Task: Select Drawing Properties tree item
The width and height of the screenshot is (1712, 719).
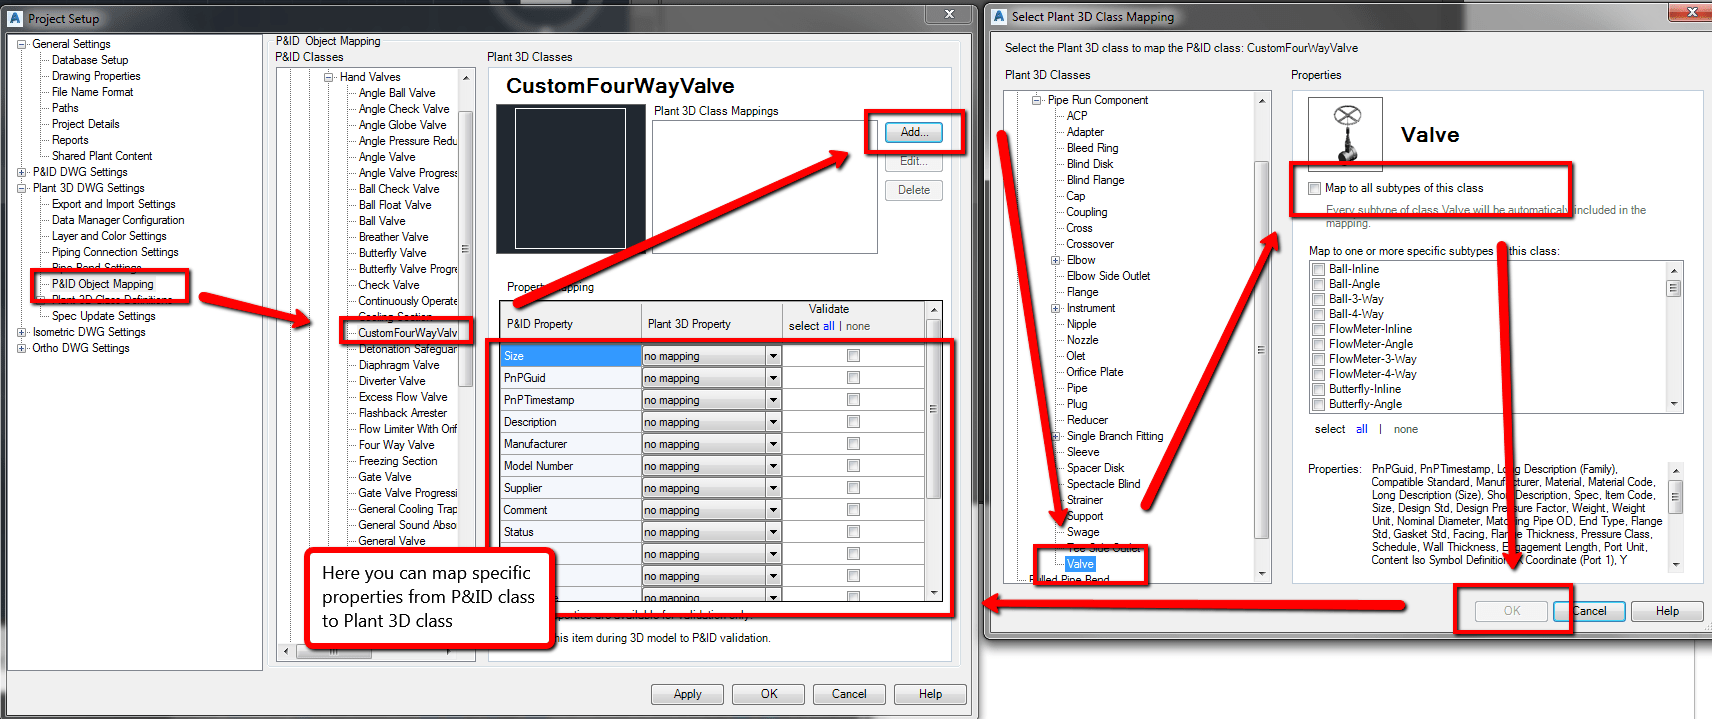Action: coord(96,76)
